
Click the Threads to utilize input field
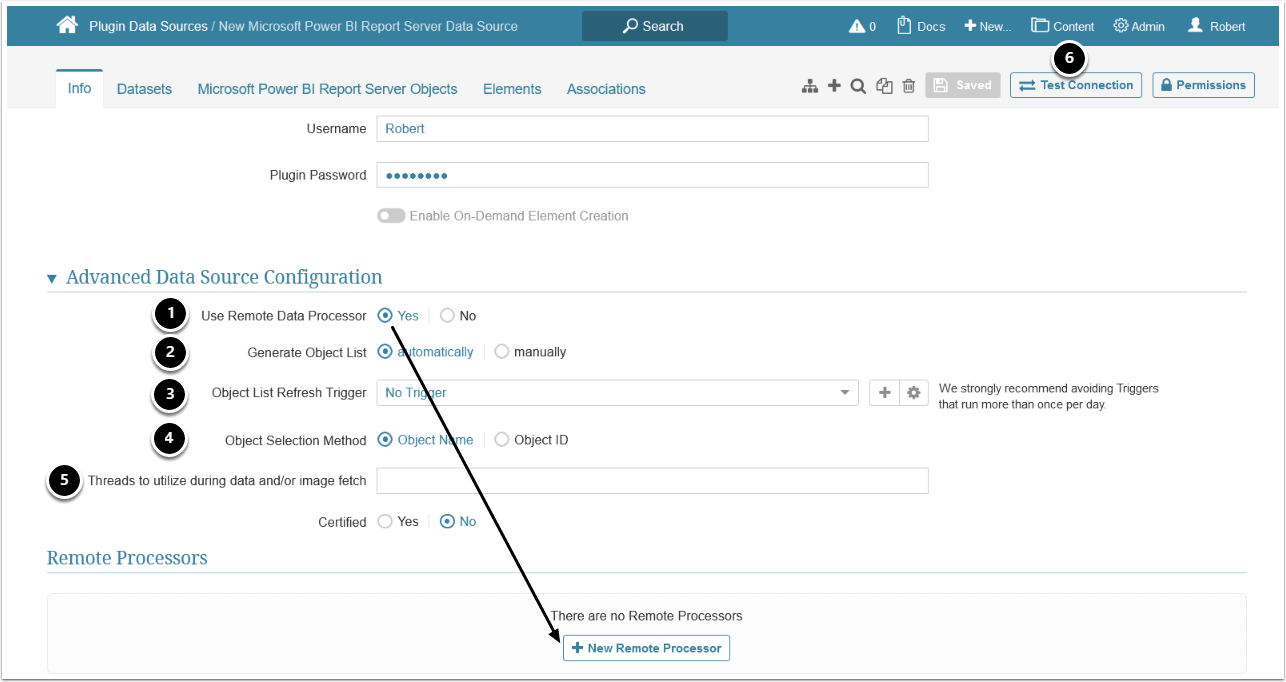pos(652,481)
